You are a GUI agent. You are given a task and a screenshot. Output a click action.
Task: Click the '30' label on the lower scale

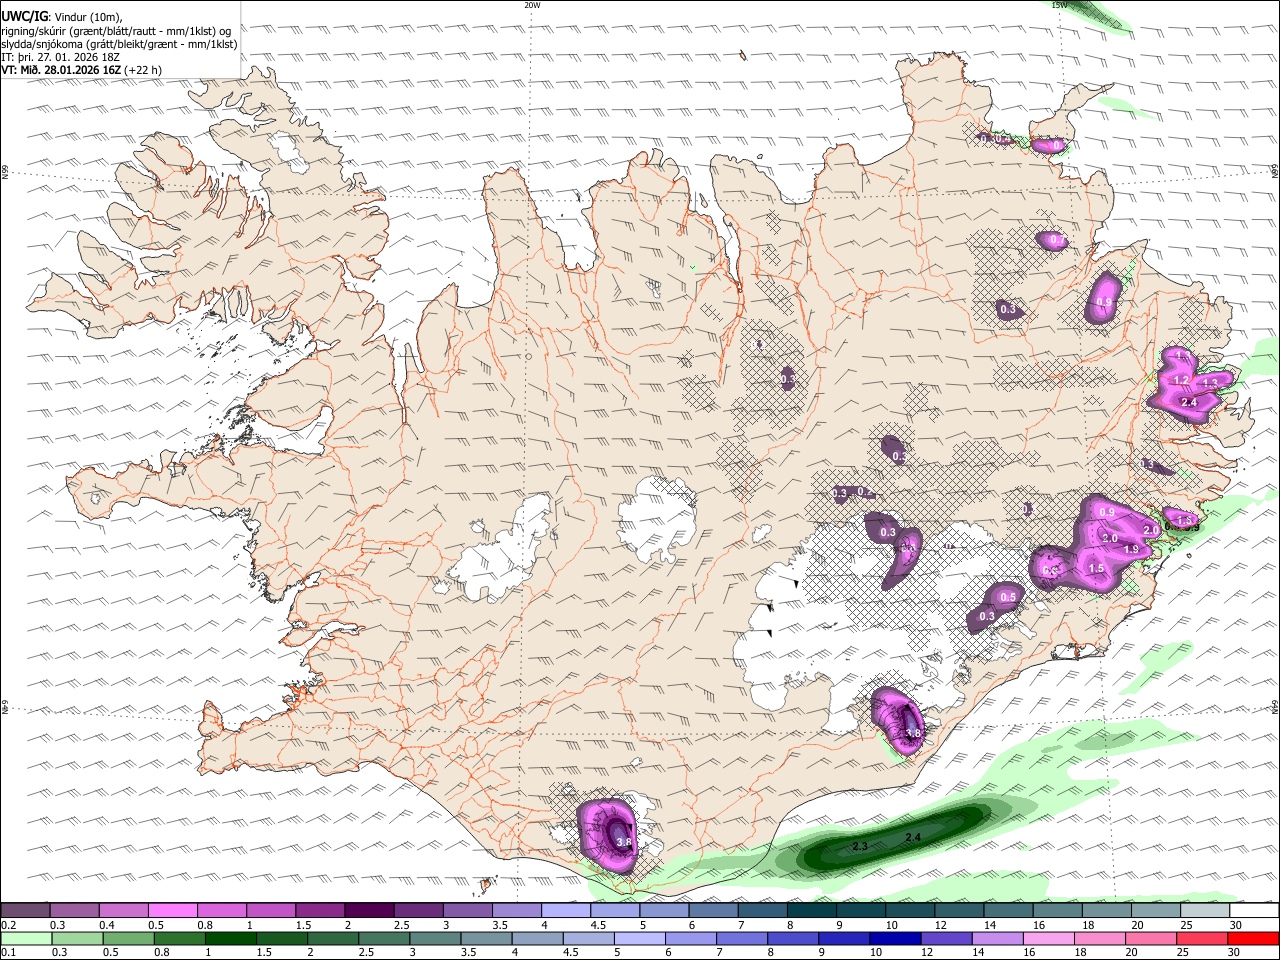(x=1233, y=953)
